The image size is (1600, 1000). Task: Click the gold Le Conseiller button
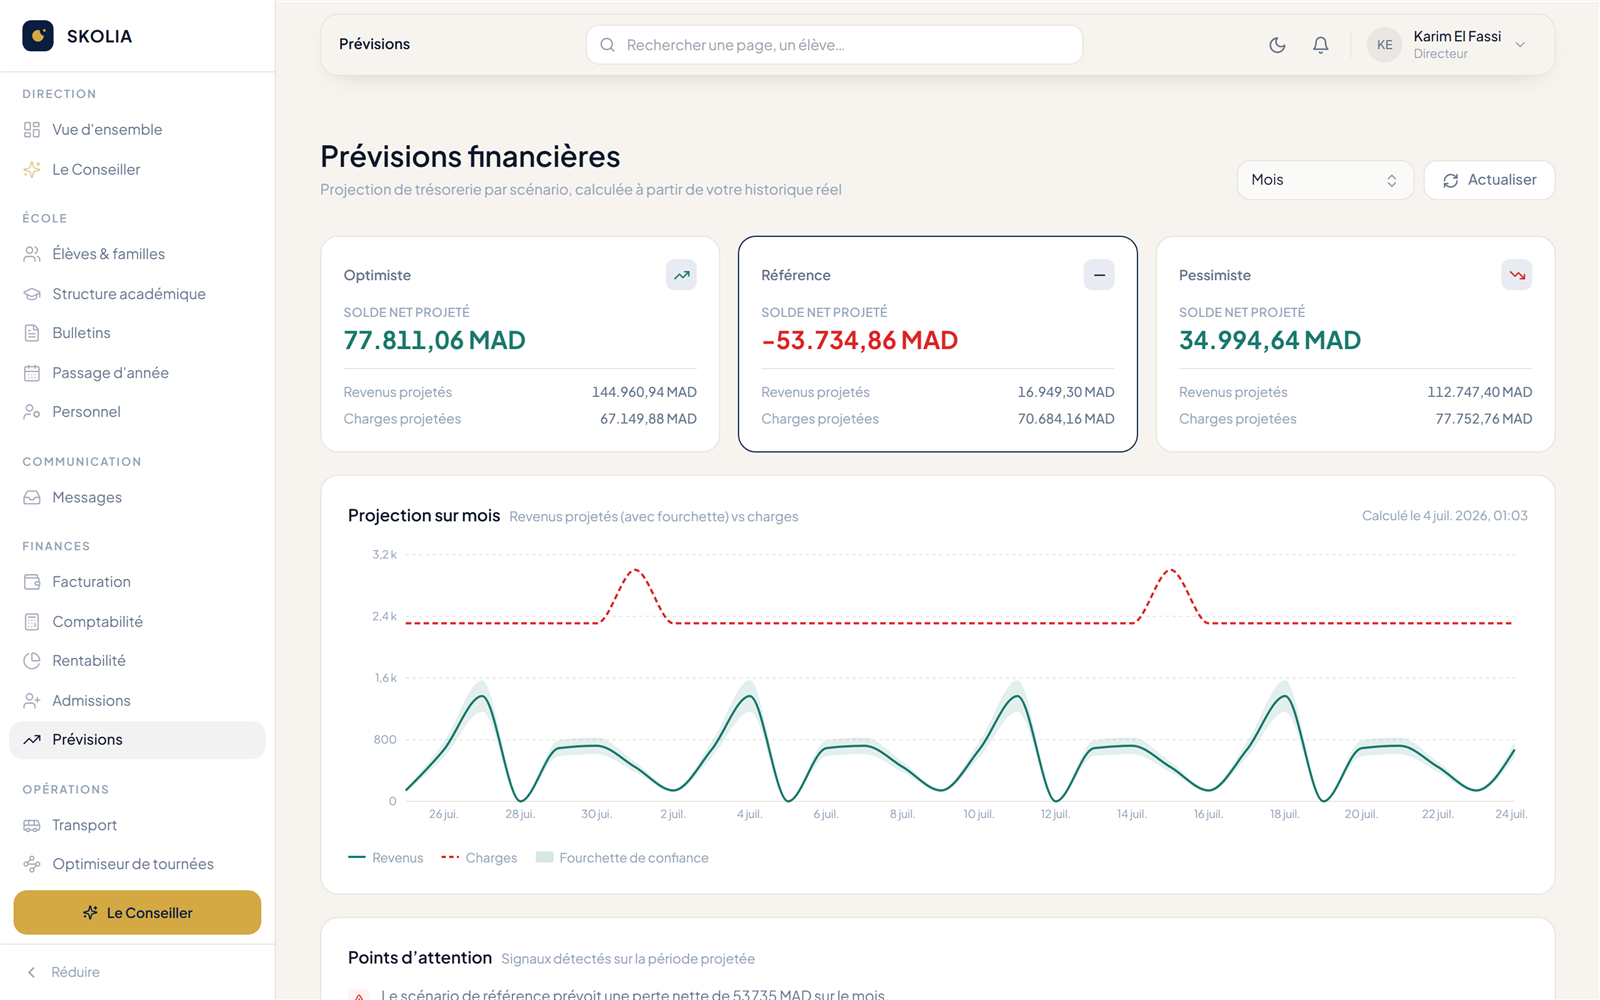point(137,913)
